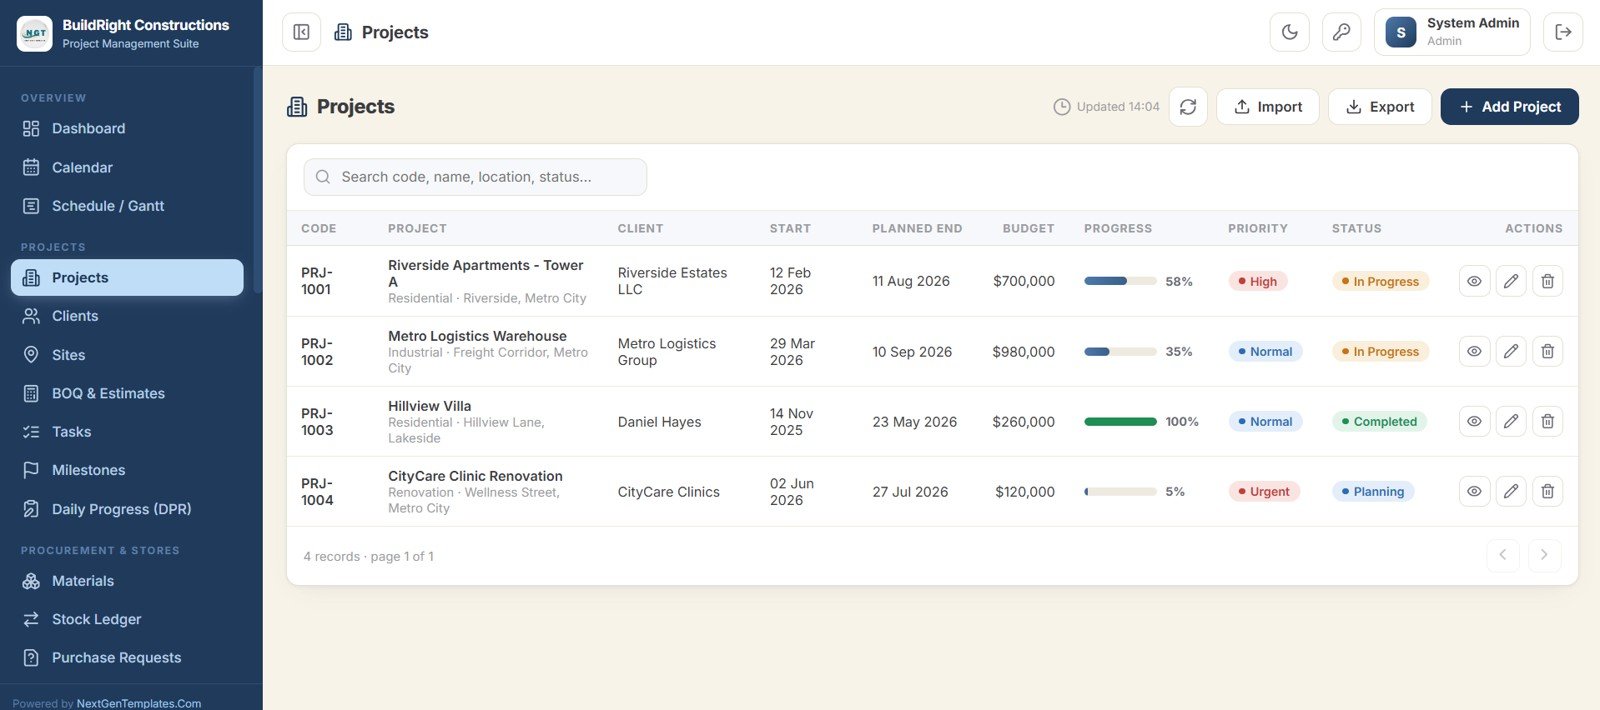Open Materials in the sidebar
Screen dimensions: 1600x710
[127, 581]
